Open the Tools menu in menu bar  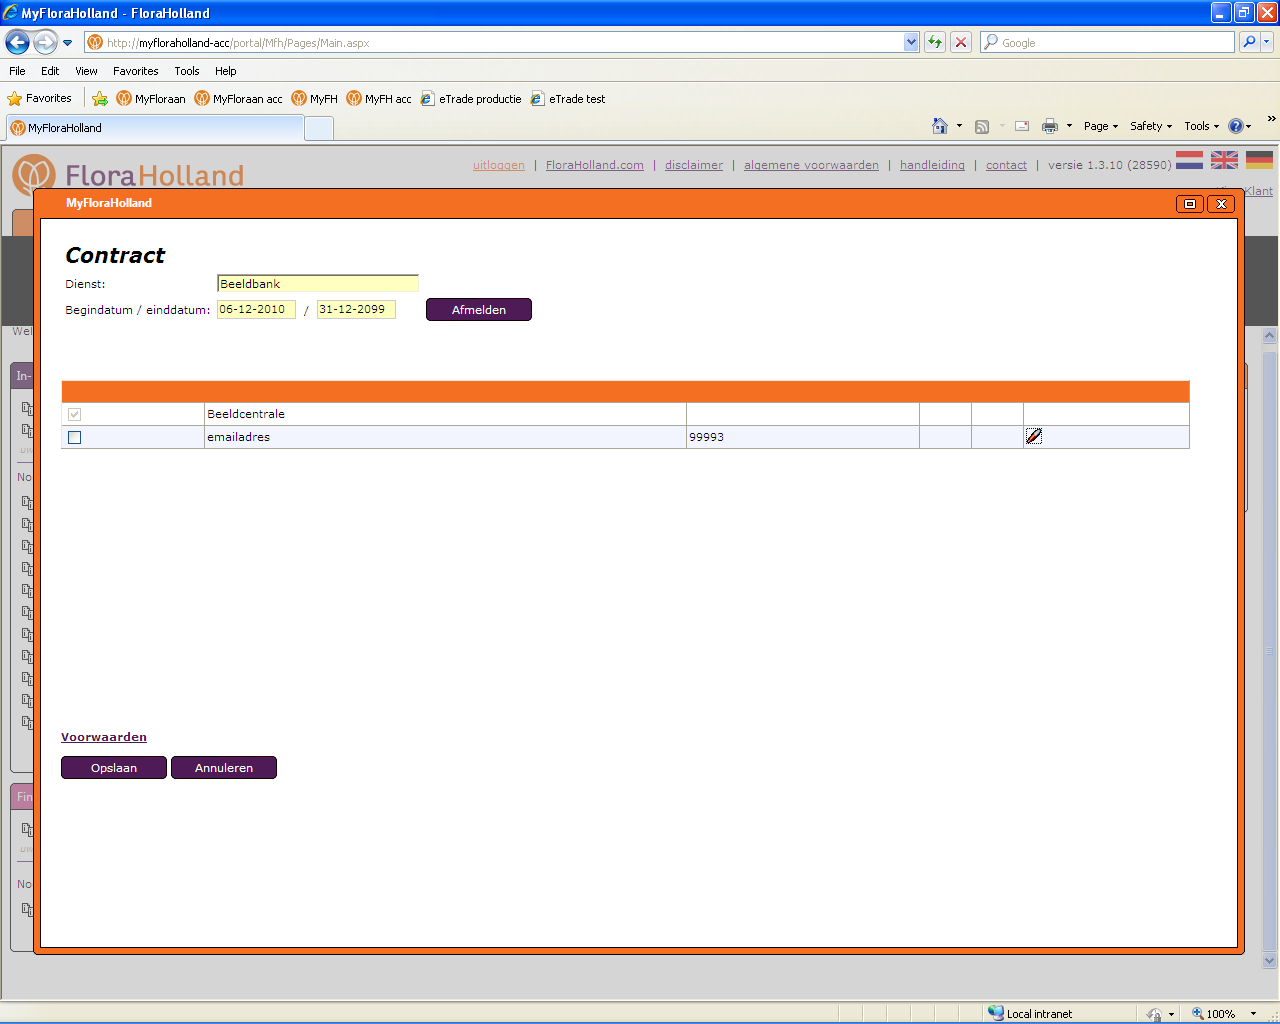187,71
